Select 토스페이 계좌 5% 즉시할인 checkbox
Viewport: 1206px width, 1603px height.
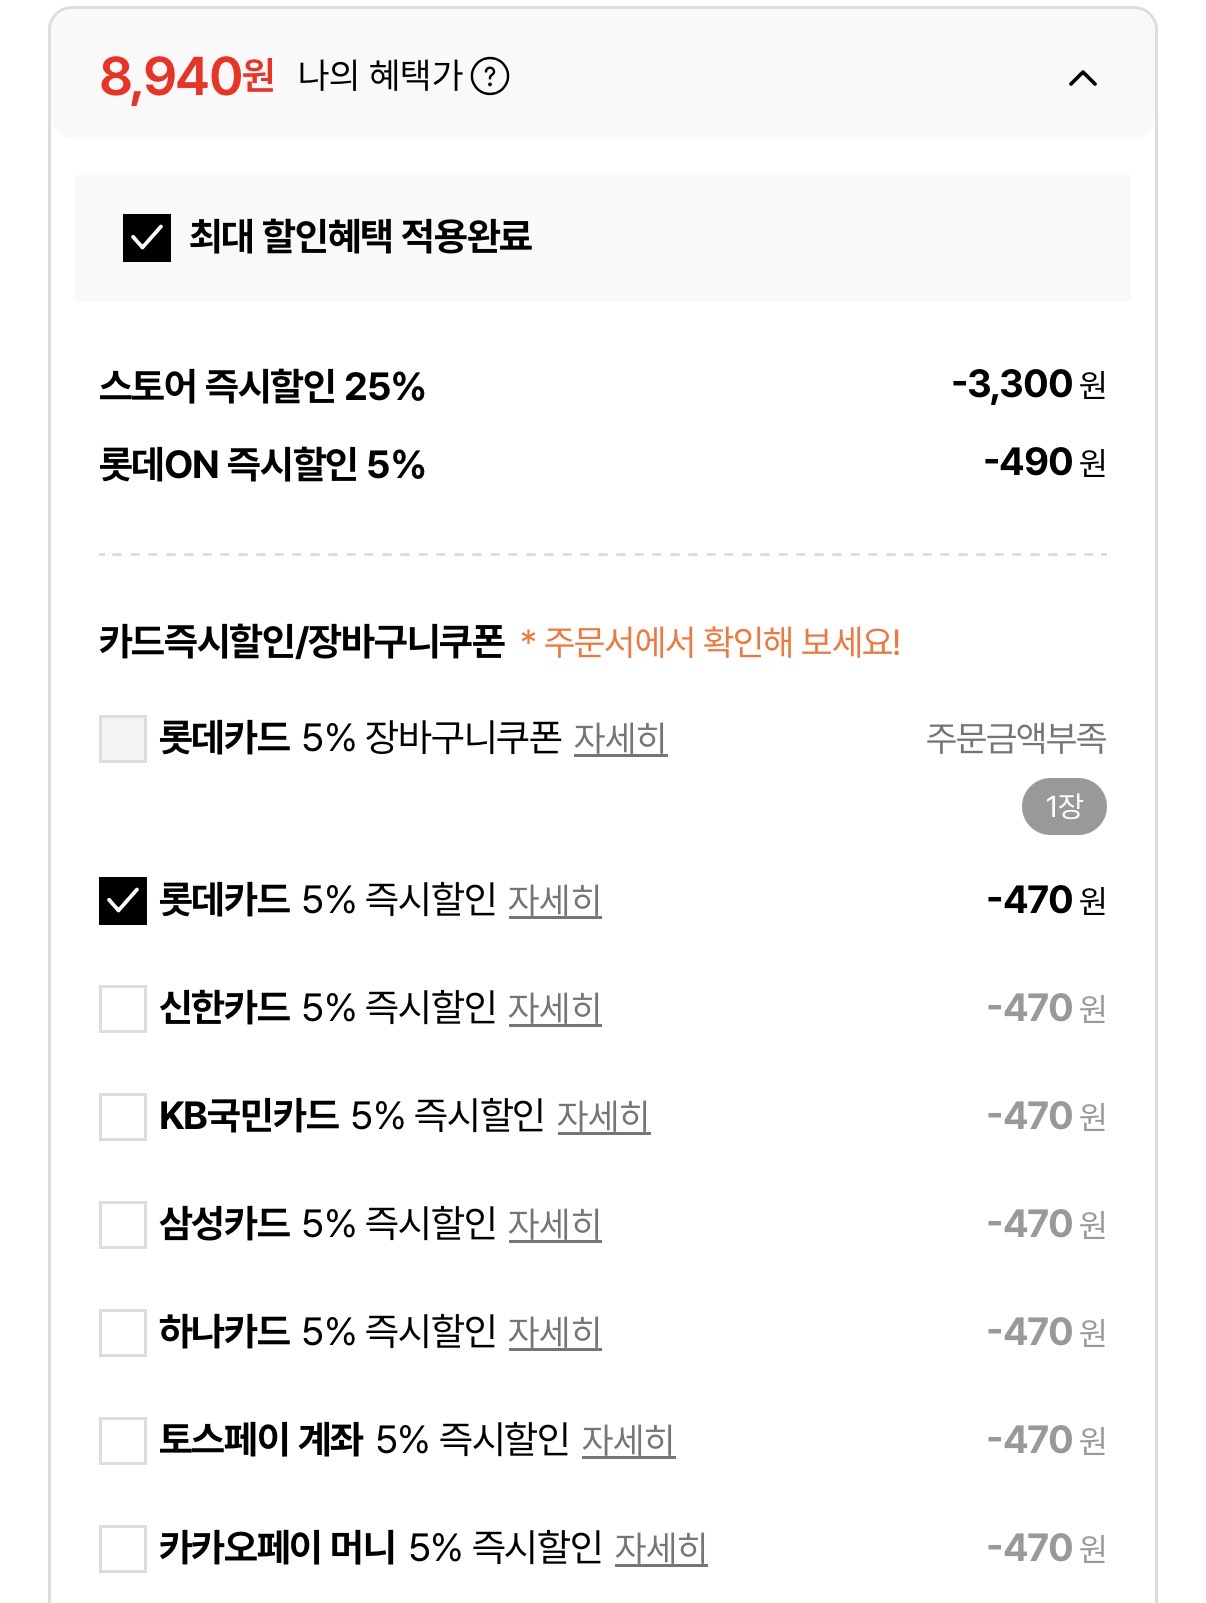[123, 1440]
